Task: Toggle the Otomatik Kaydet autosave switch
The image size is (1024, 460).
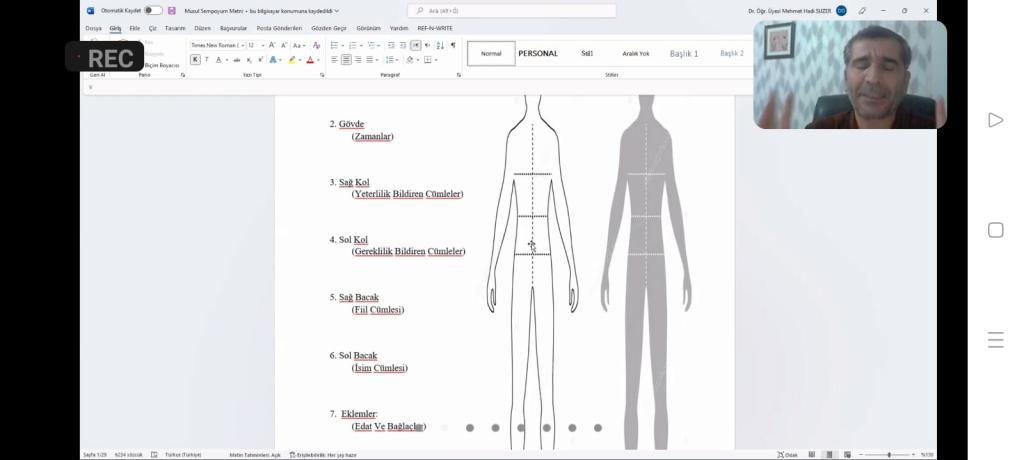Action: 153,11
